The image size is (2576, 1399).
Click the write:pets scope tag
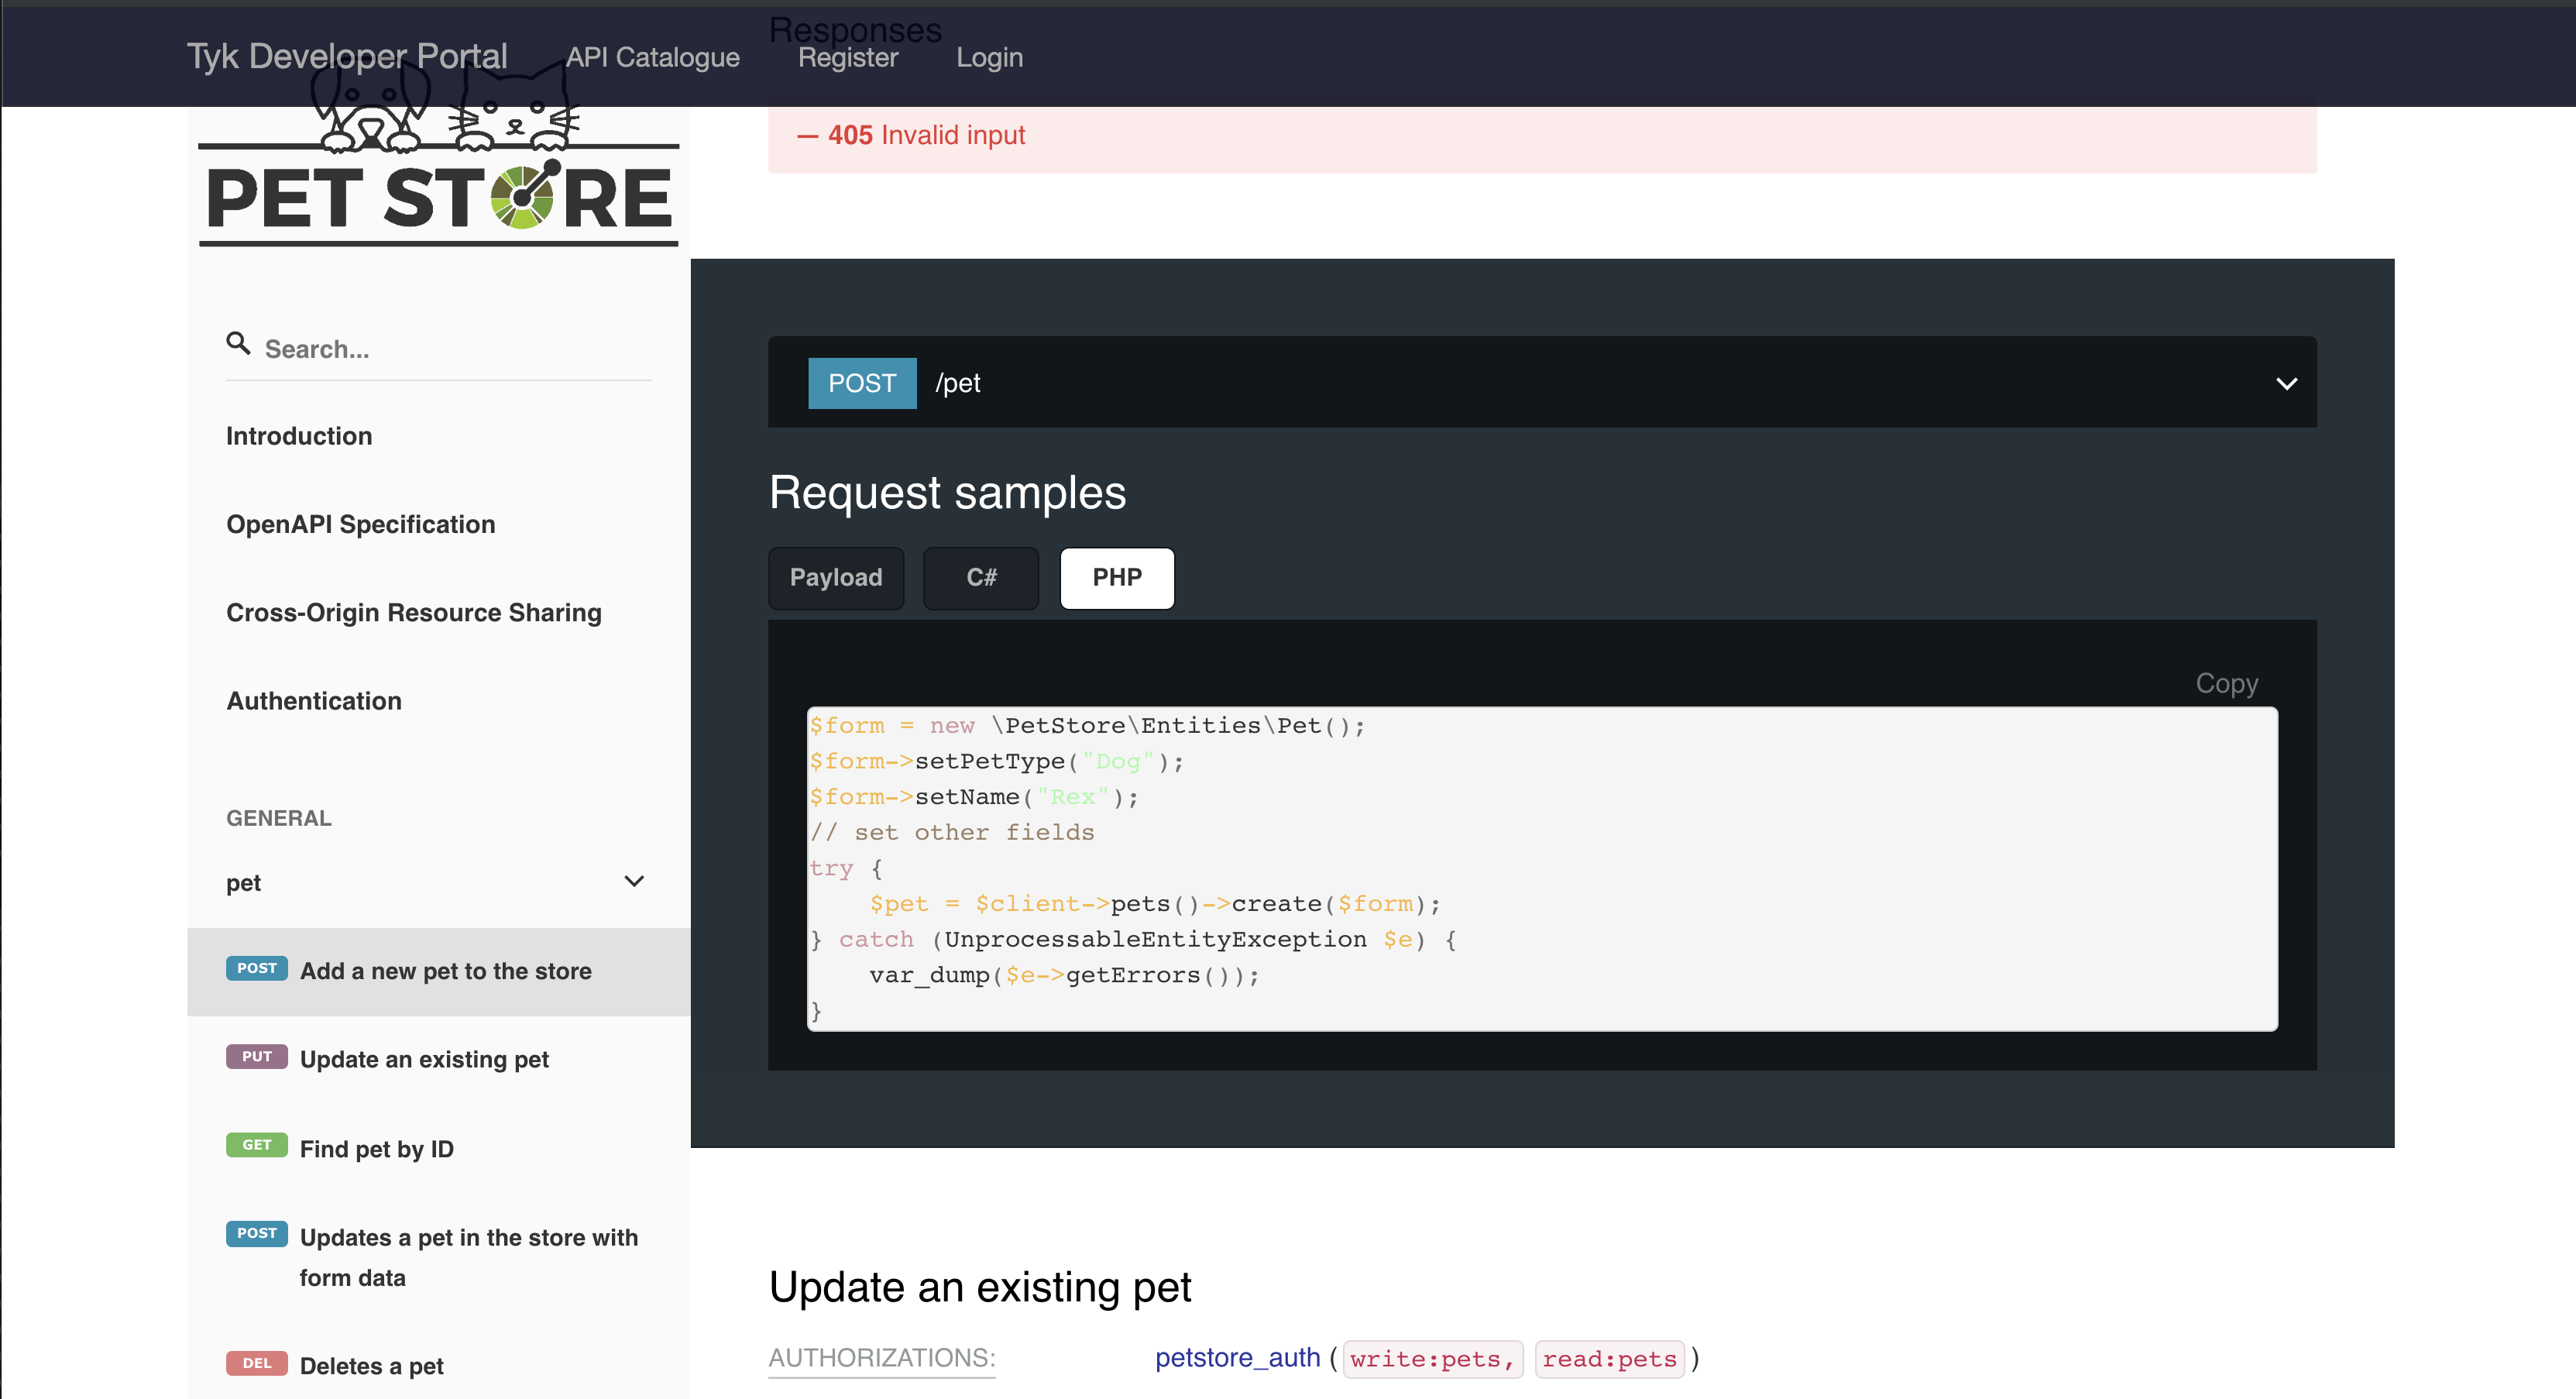coord(1432,1359)
